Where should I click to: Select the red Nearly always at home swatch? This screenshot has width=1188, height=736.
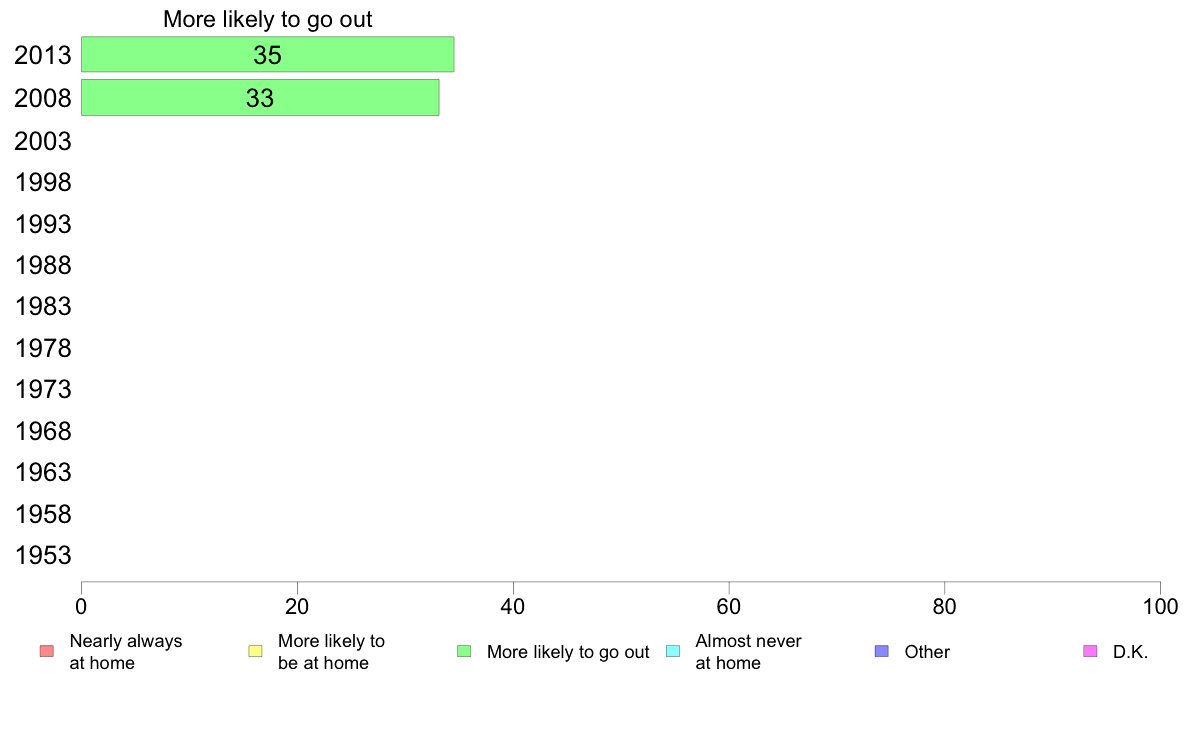tap(47, 651)
